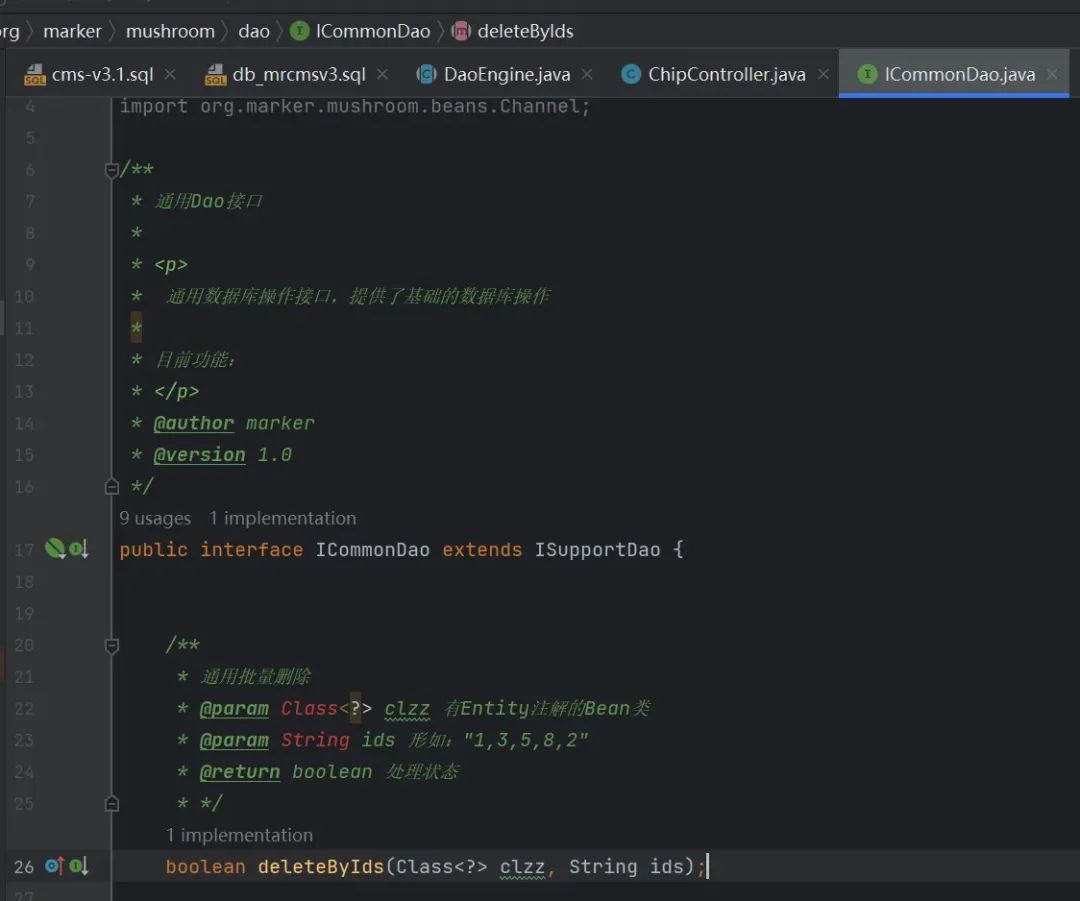This screenshot has width=1080, height=901.
Task: Close the cms-v3.1.sql tab
Action: pyautogui.click(x=170, y=74)
